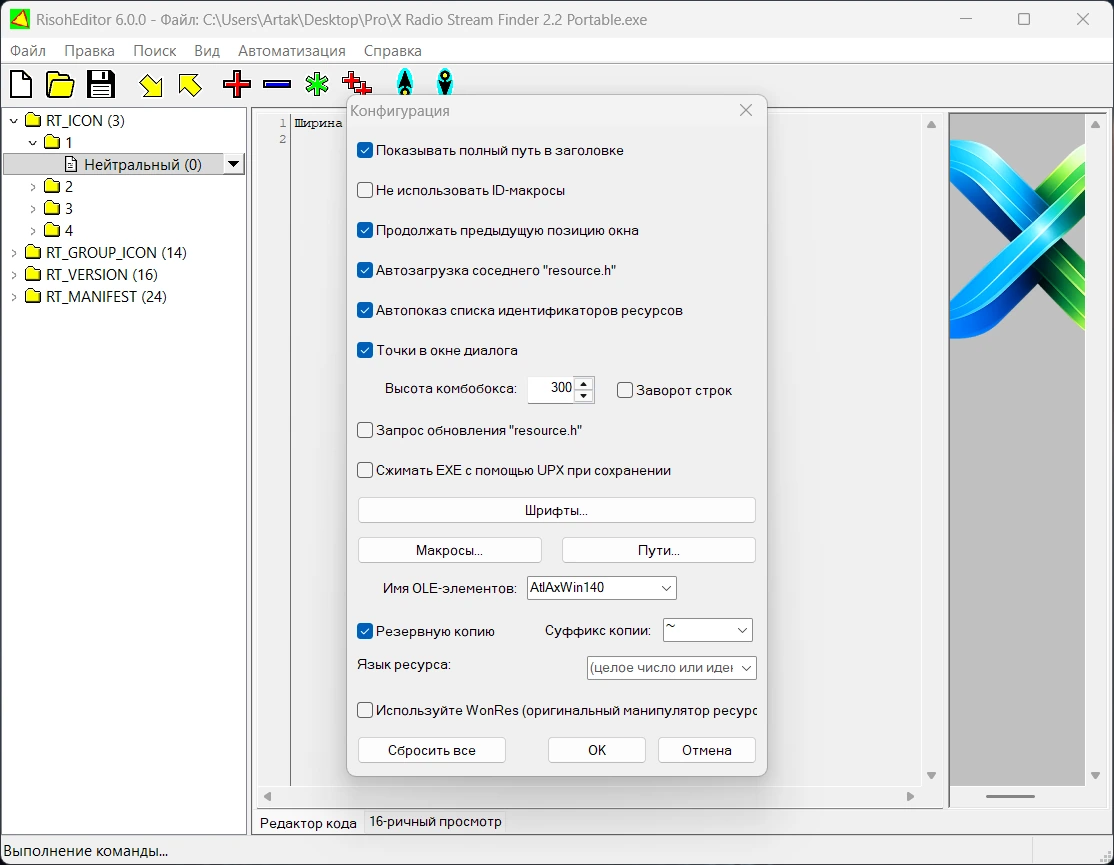Open the Автоматизация menu
This screenshot has width=1114, height=865.
click(x=291, y=50)
